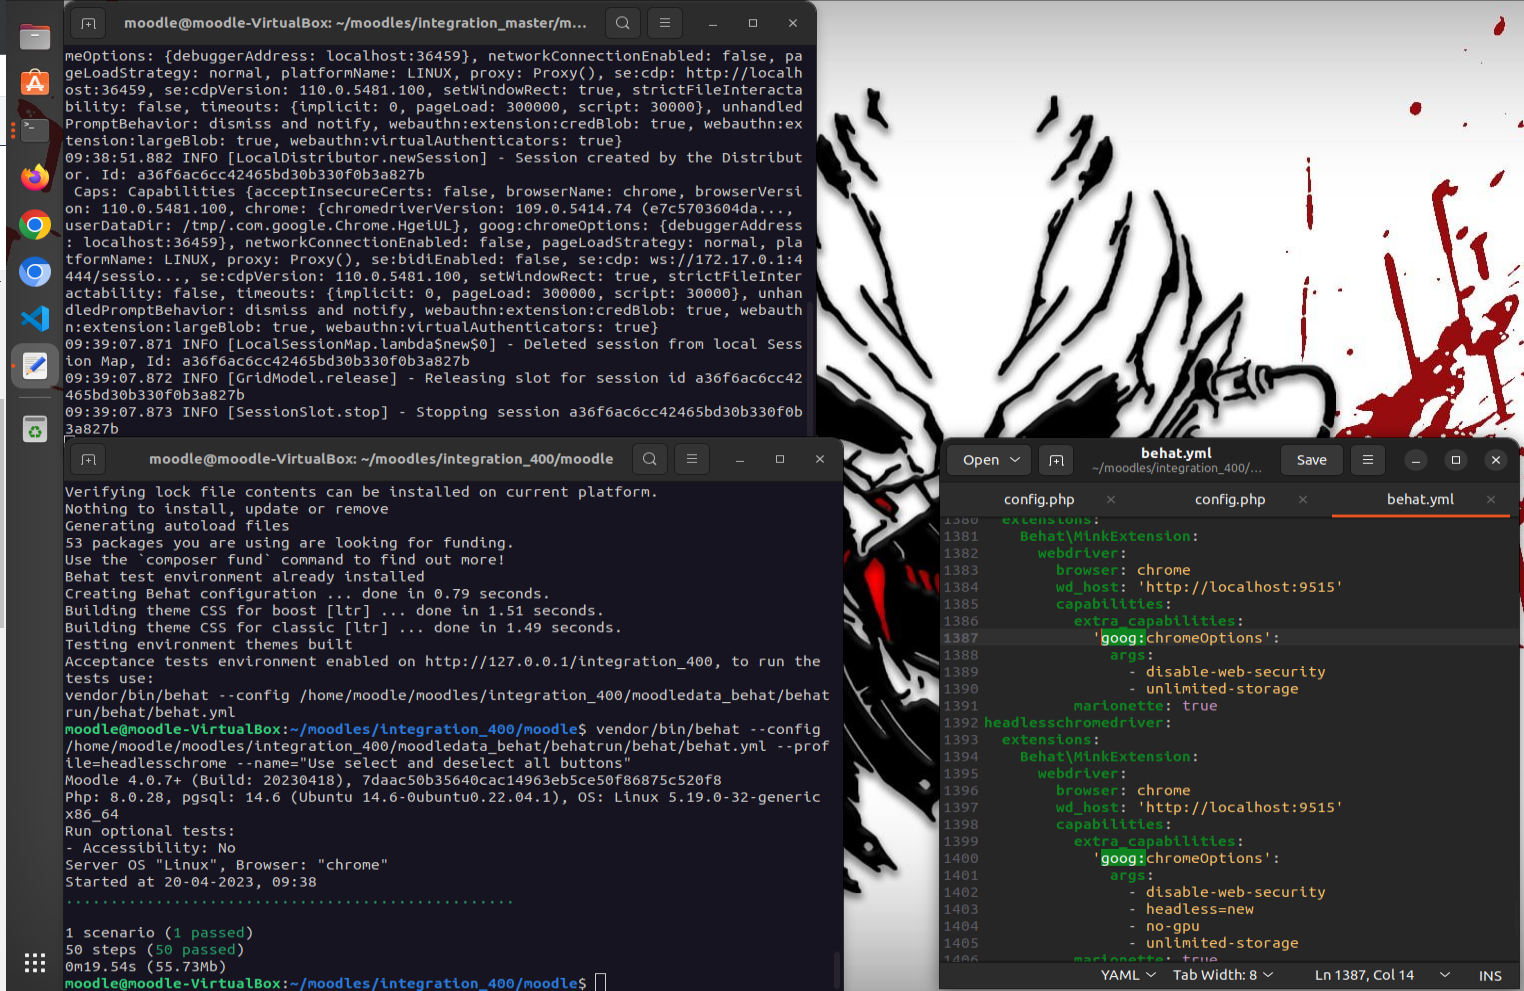Save the behat.yml file
Viewport: 1524px width, 991px height.
click(1312, 460)
